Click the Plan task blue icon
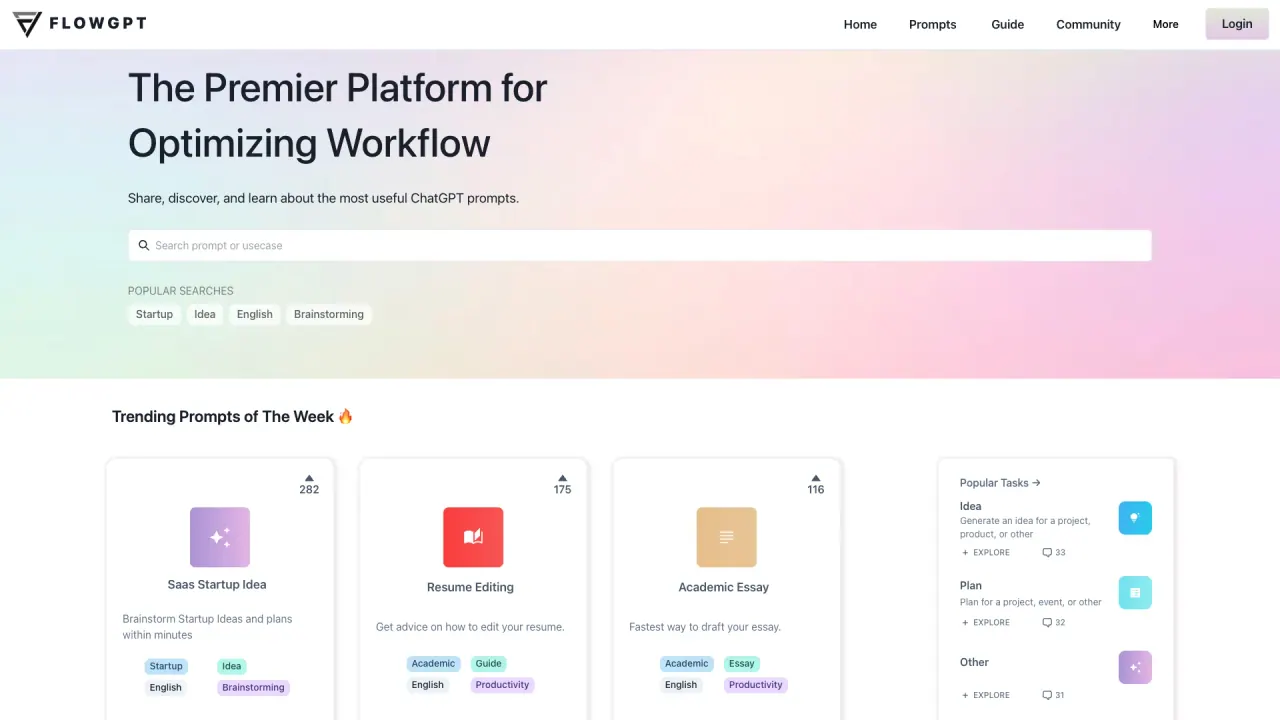 (1135, 592)
